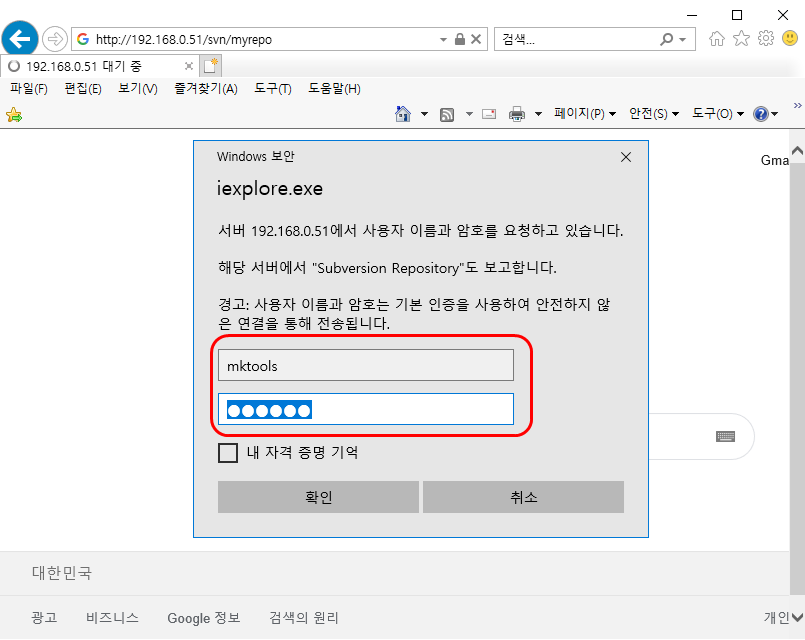
Task: Open the 파일(F) menu
Action: click(29, 89)
